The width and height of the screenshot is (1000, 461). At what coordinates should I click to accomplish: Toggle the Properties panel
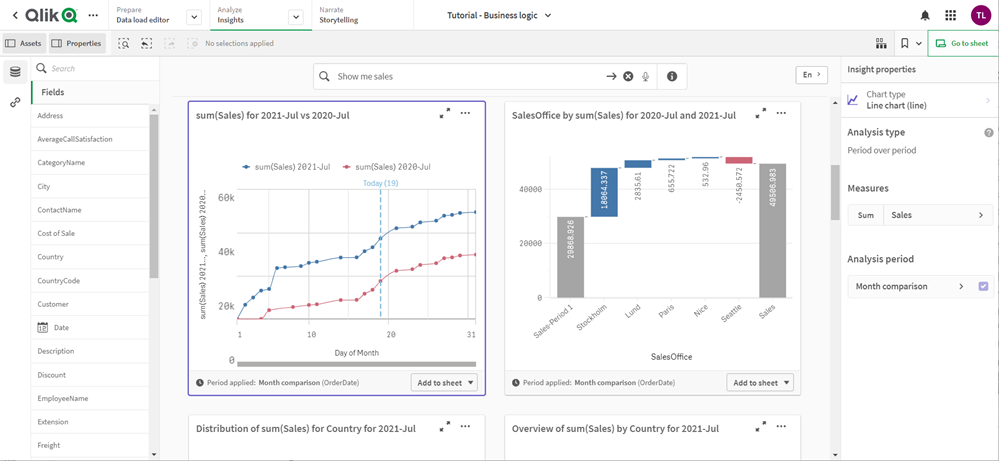[77, 44]
